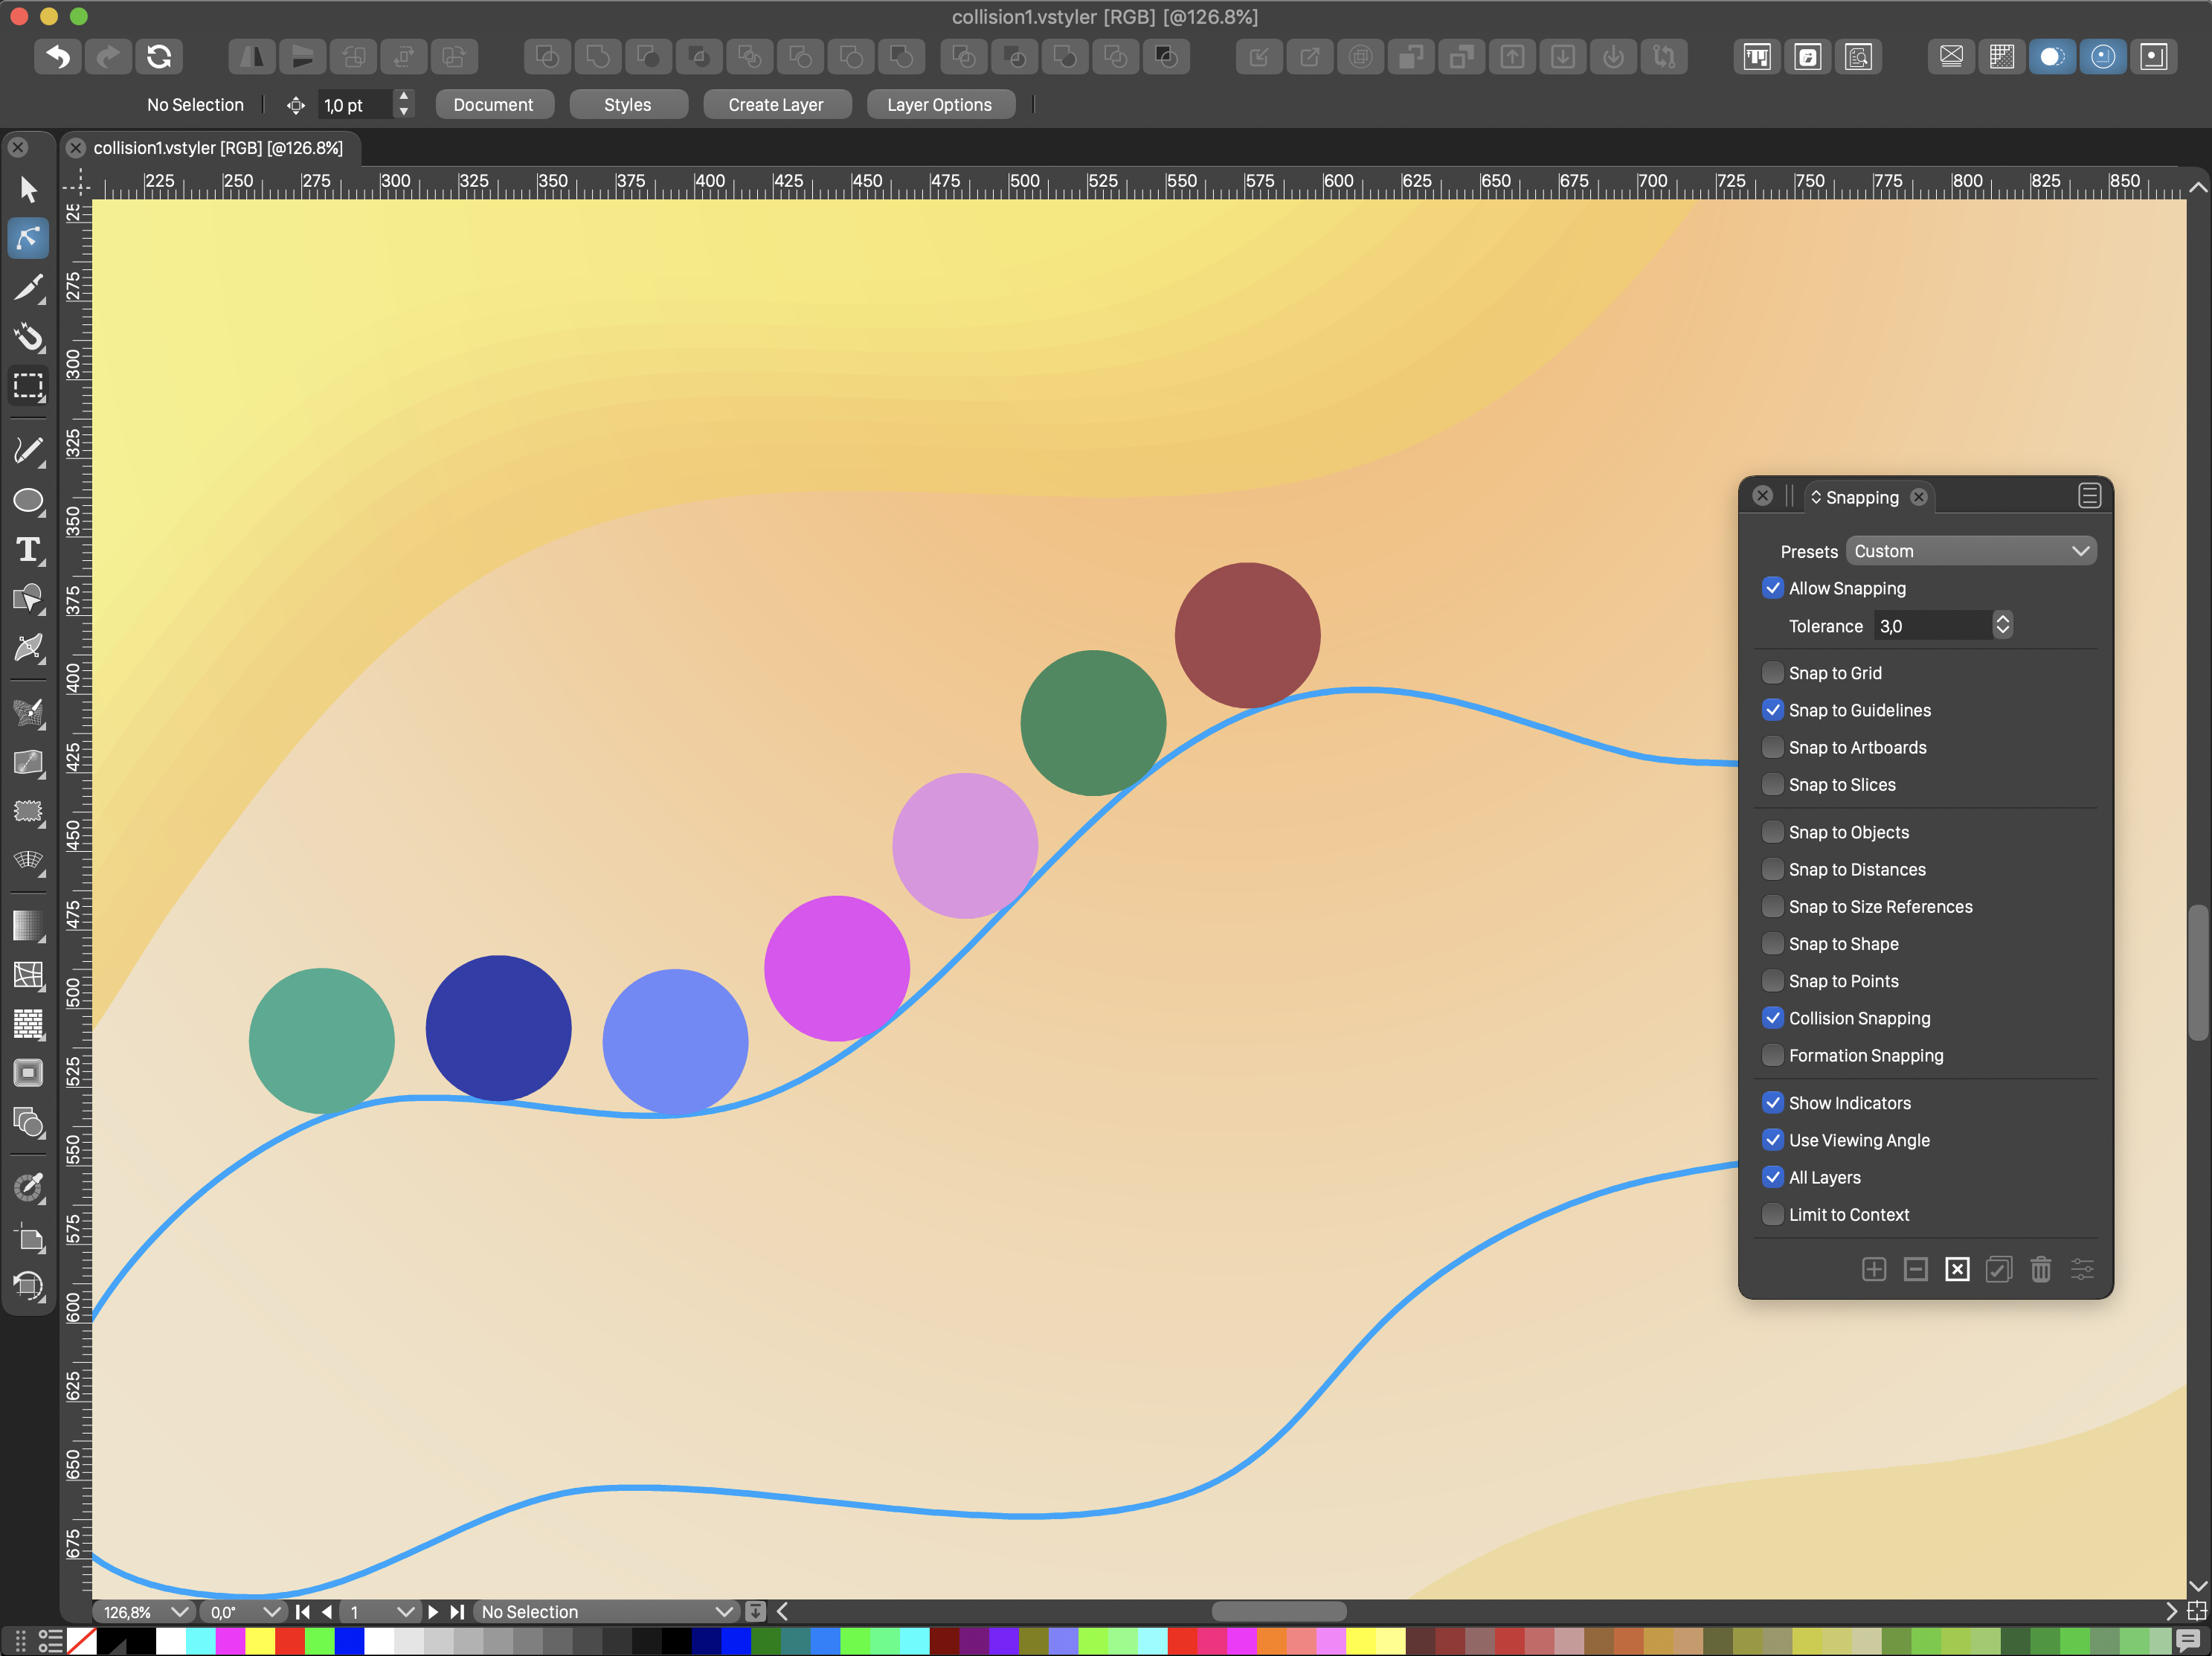Click the Snapping panel tab

coord(1861,497)
